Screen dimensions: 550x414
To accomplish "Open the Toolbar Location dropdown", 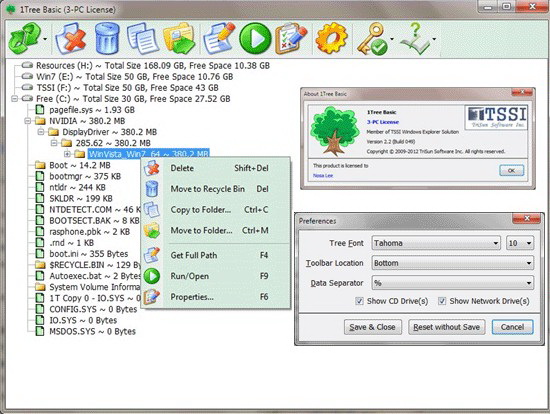I will click(452, 263).
